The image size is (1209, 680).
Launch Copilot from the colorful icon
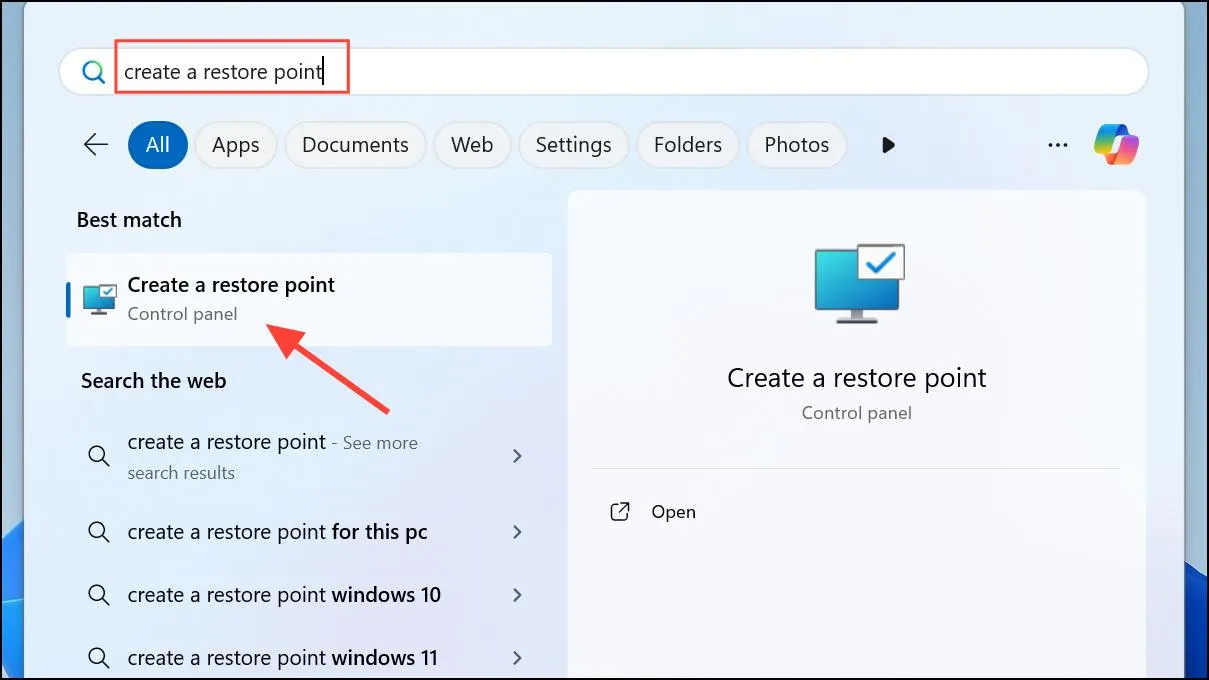[1116, 145]
